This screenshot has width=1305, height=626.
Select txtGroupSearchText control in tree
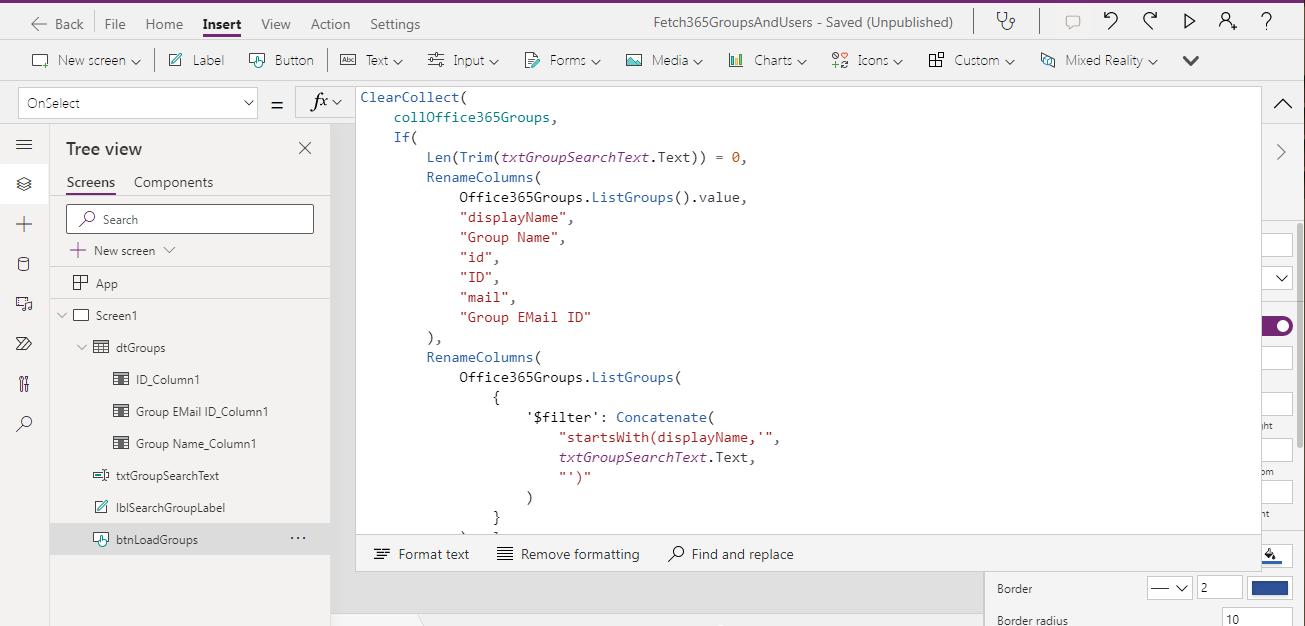[190, 475]
